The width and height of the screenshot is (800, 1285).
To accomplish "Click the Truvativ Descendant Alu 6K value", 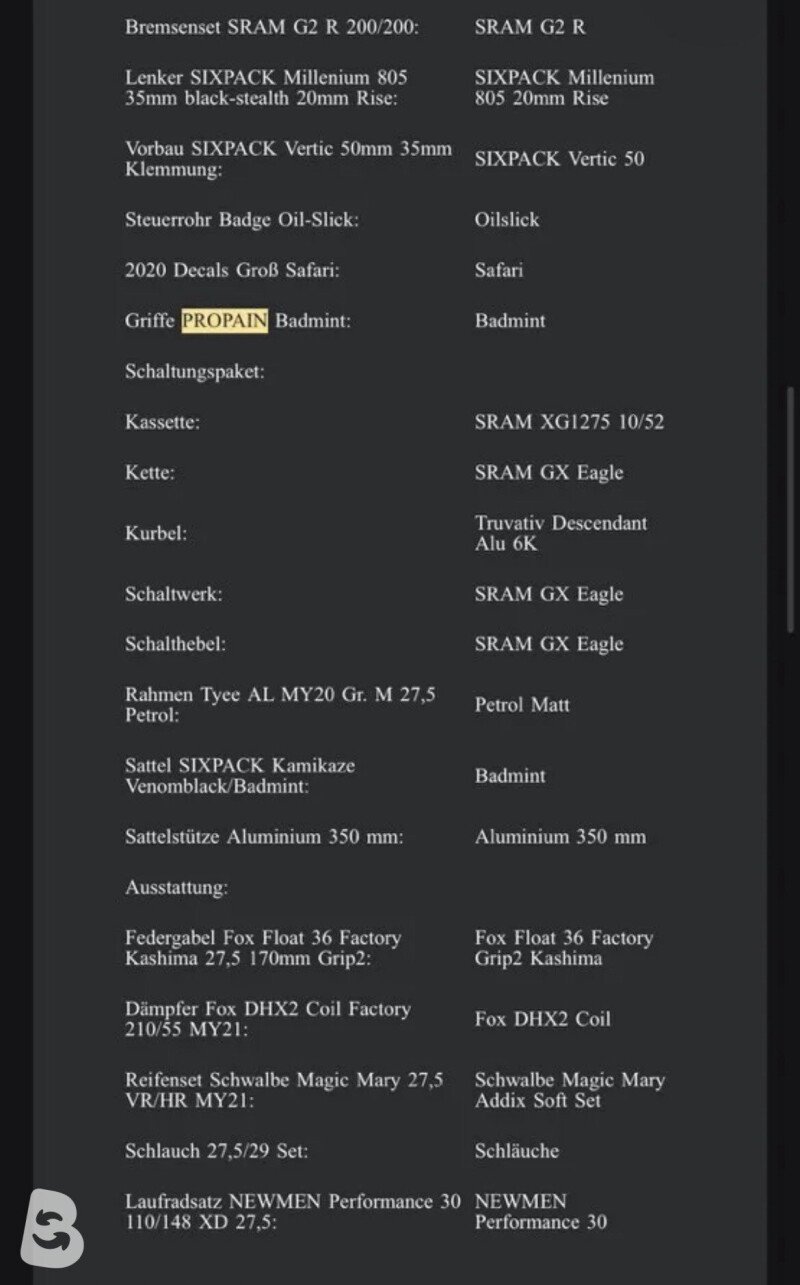I will [561, 533].
